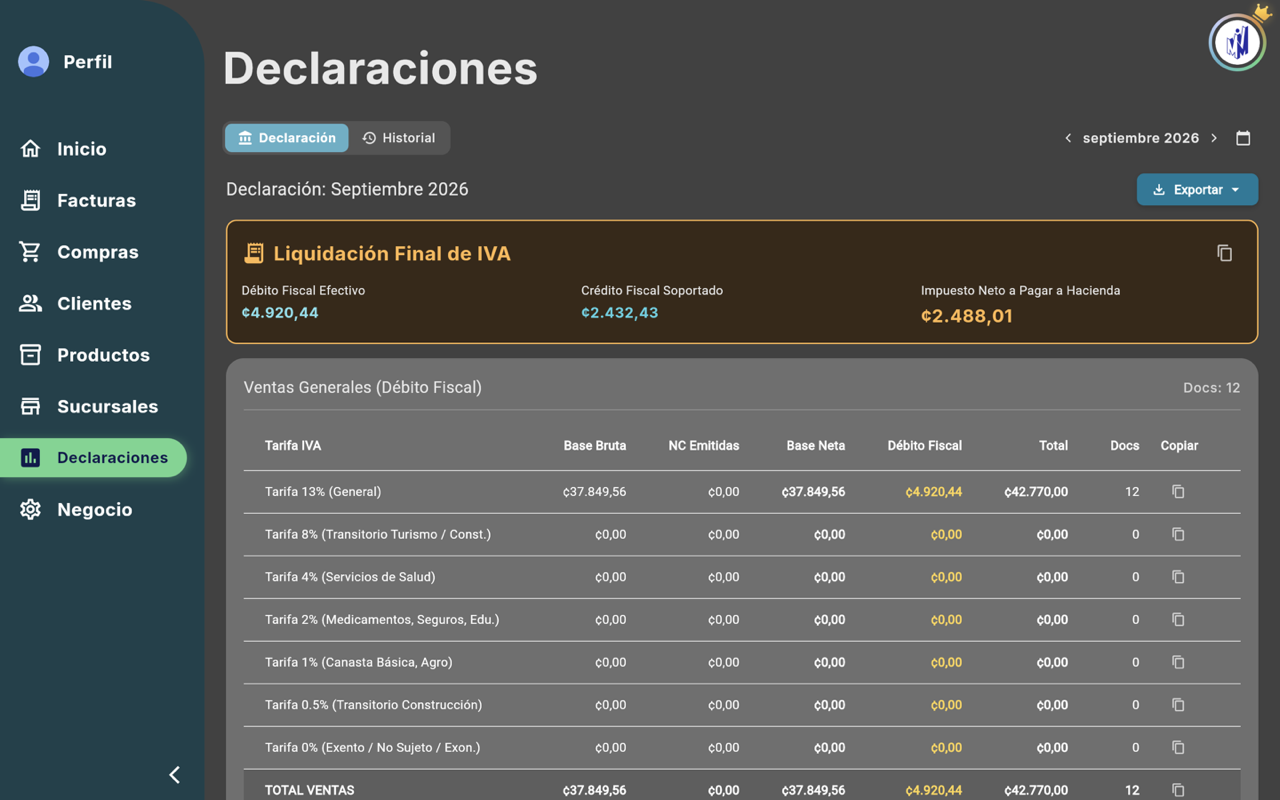Go to previous month before septiembre 2026

pyautogui.click(x=1068, y=138)
